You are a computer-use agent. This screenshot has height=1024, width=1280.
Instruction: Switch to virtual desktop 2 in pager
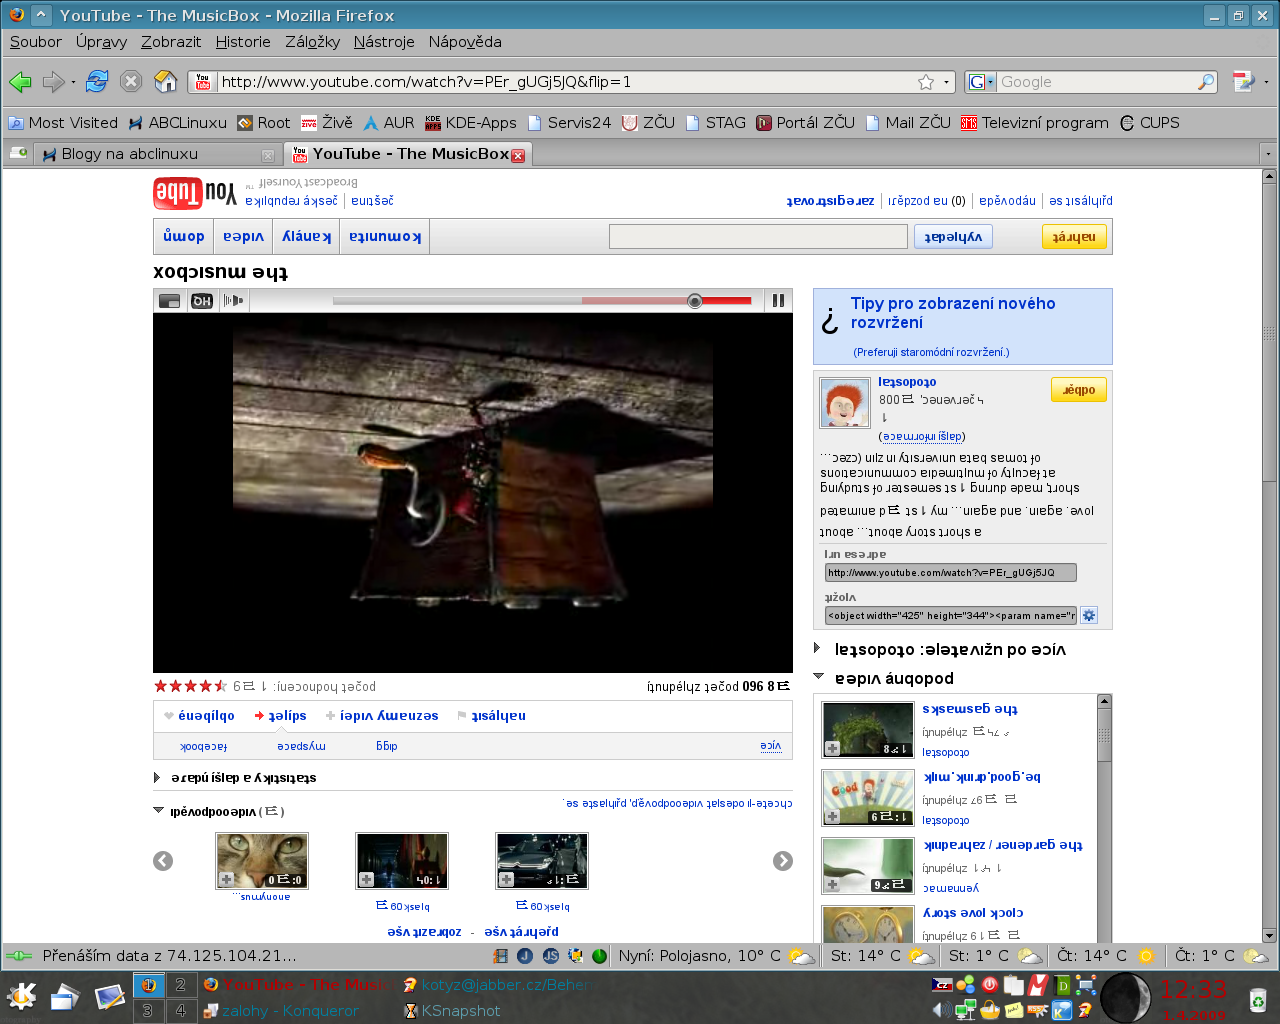pyautogui.click(x=180, y=984)
